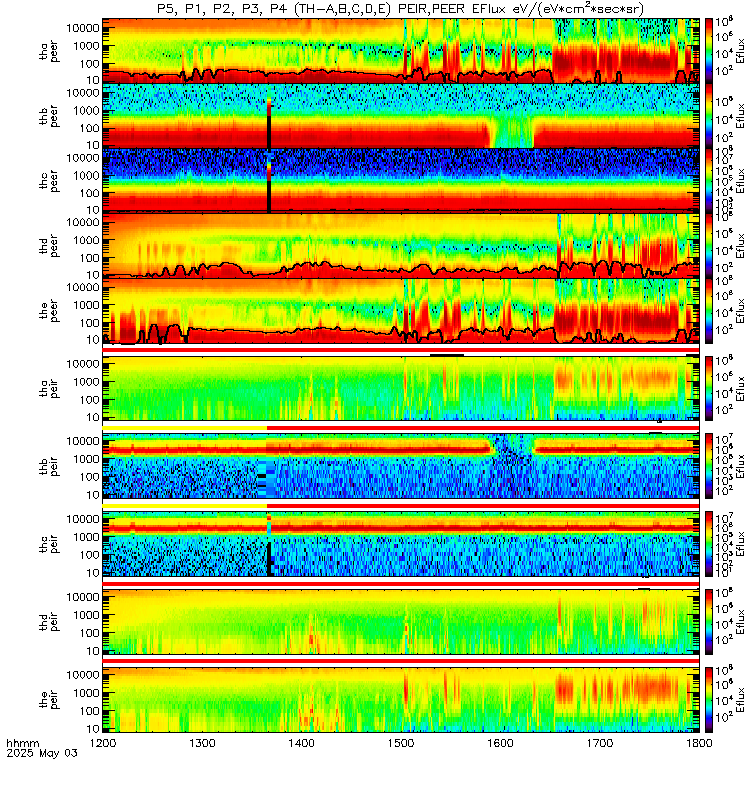This screenshot has height=800, width=750.
Task: Click the thd peer axis label
Action: 49,245
